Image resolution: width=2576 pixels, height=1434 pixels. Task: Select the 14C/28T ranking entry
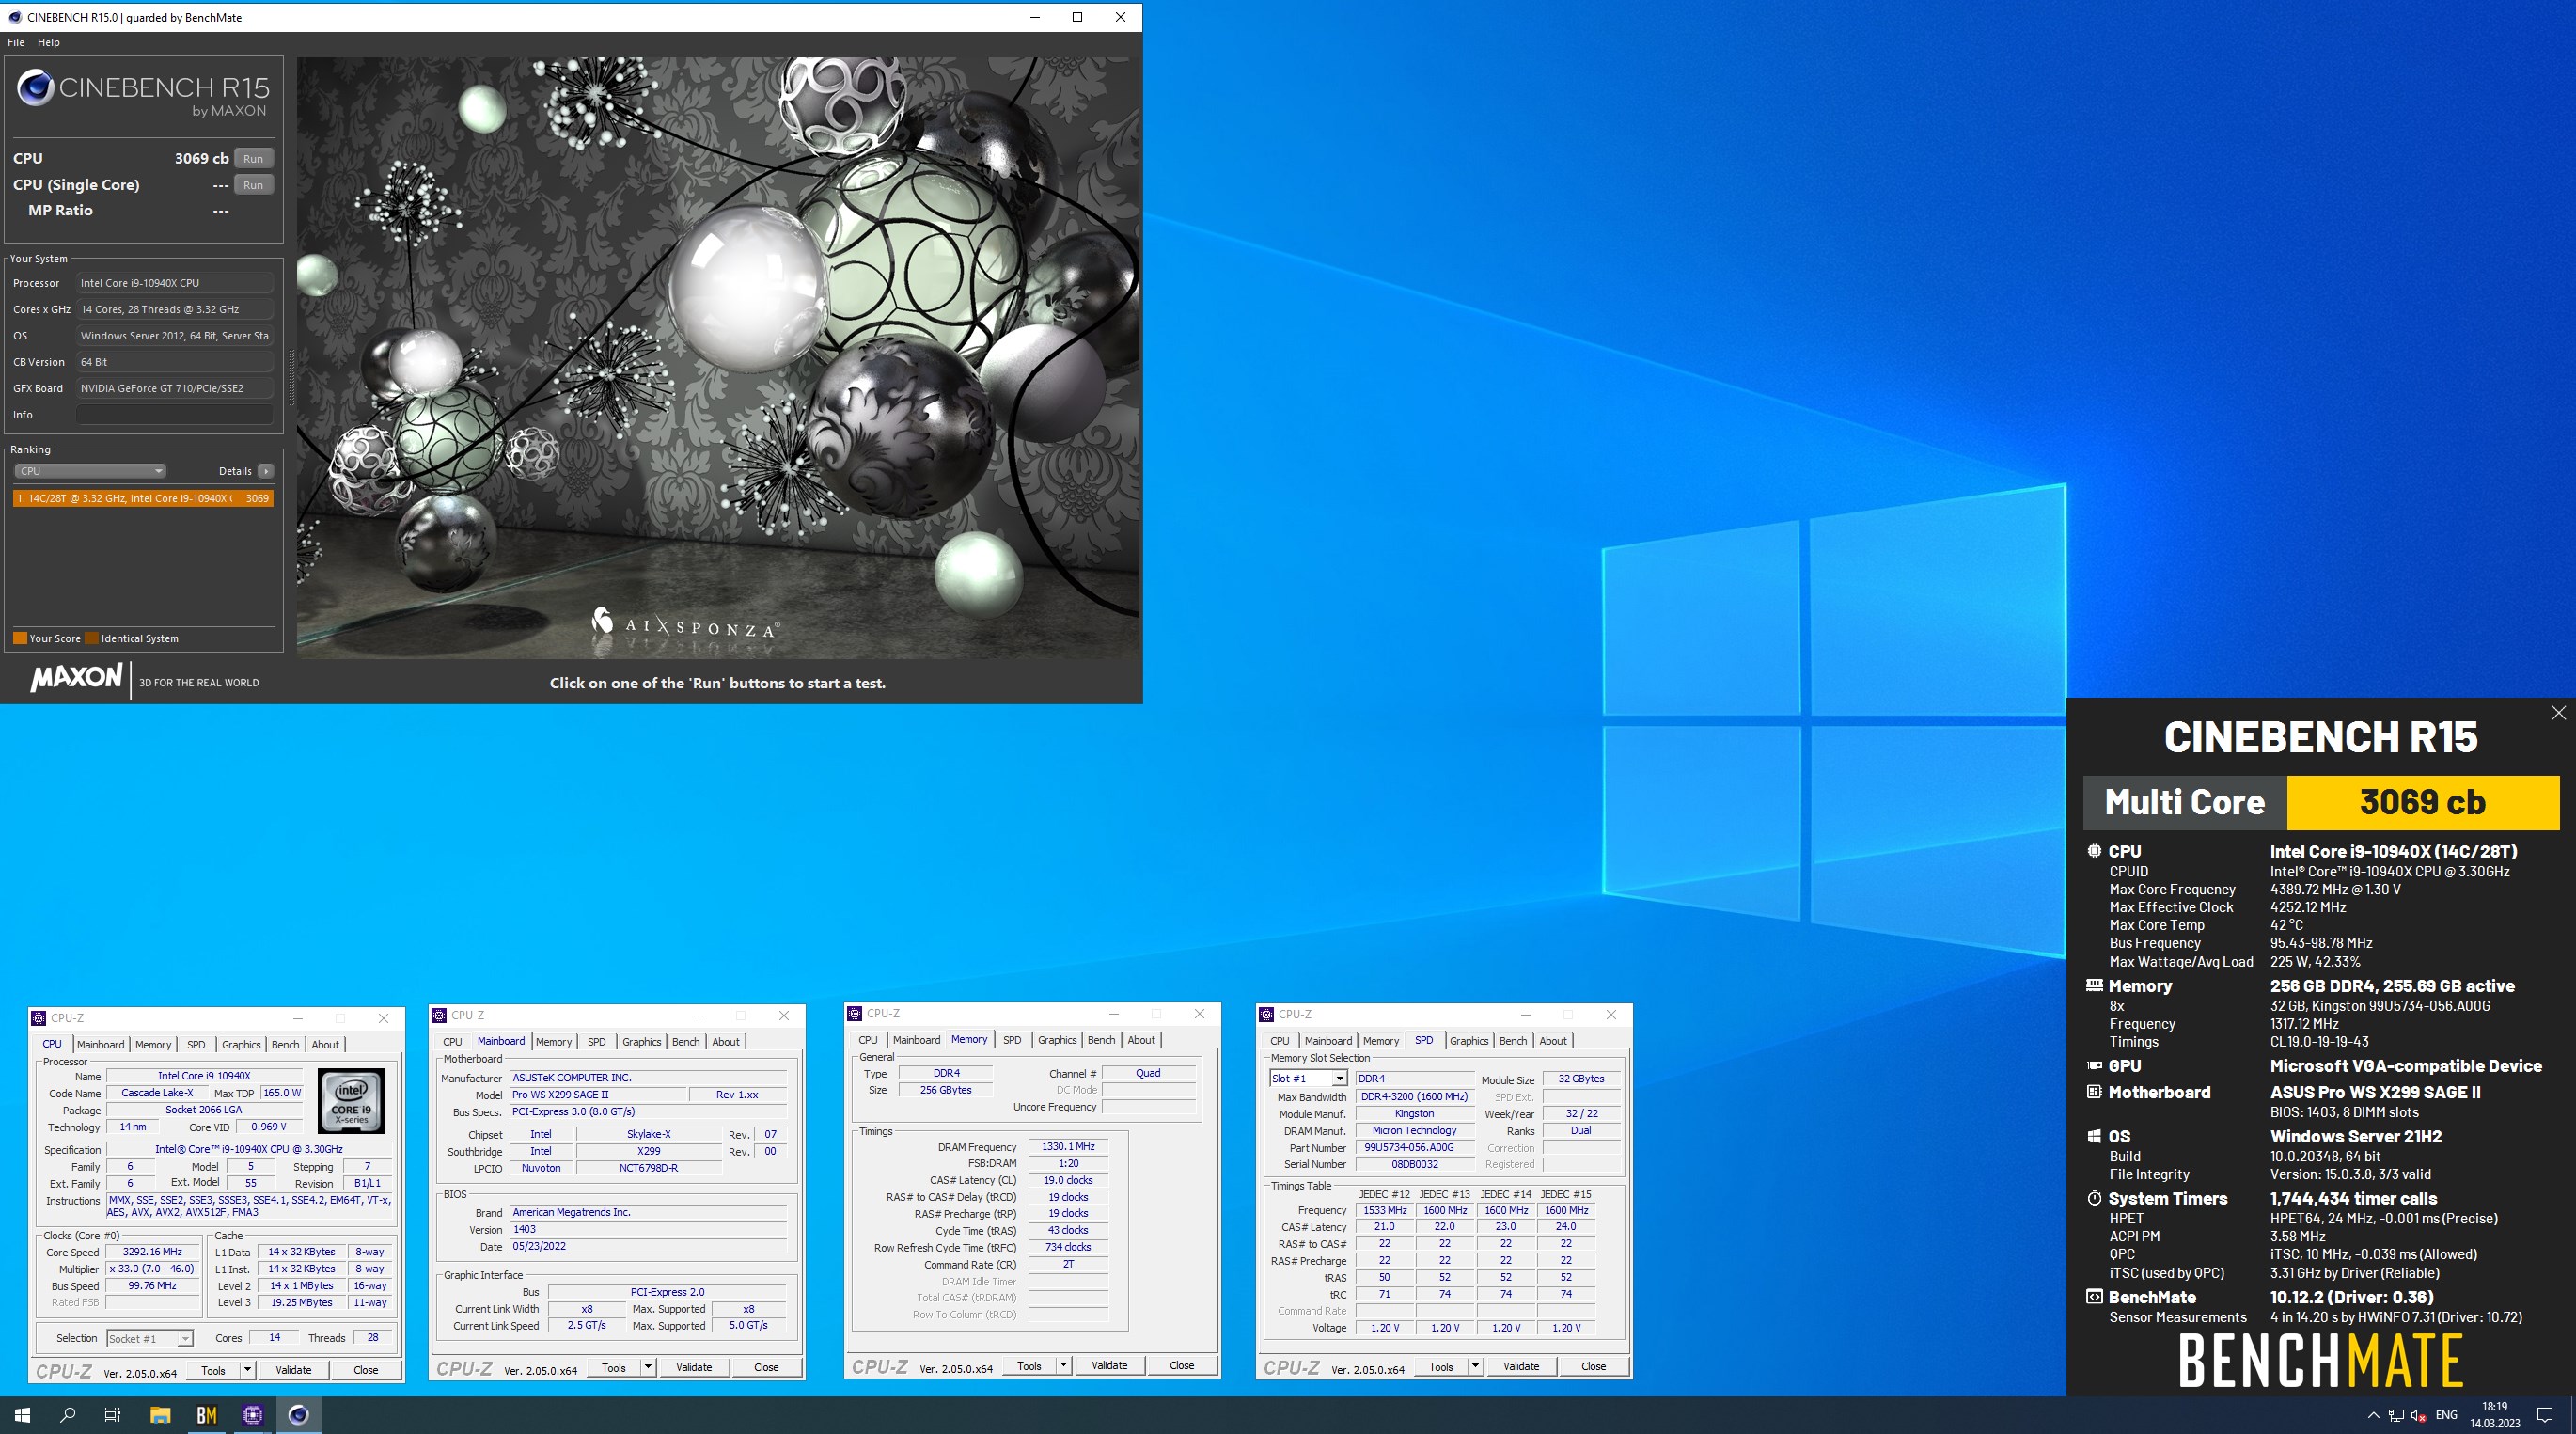(x=143, y=498)
